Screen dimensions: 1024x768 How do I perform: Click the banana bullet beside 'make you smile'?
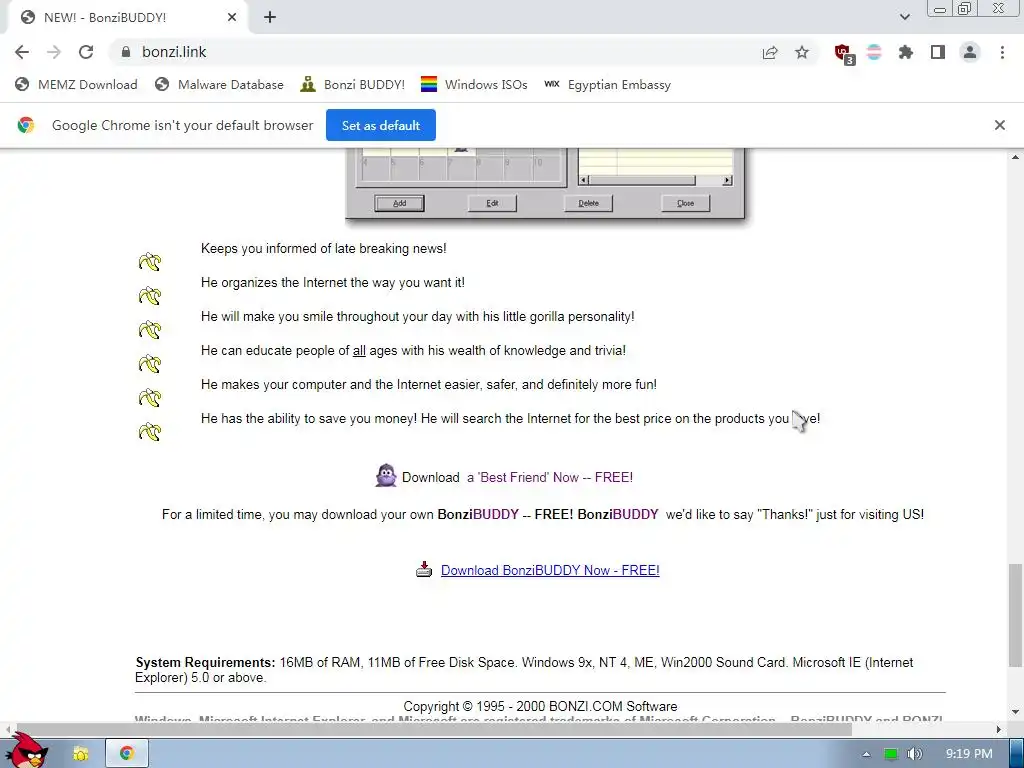pyautogui.click(x=150, y=330)
